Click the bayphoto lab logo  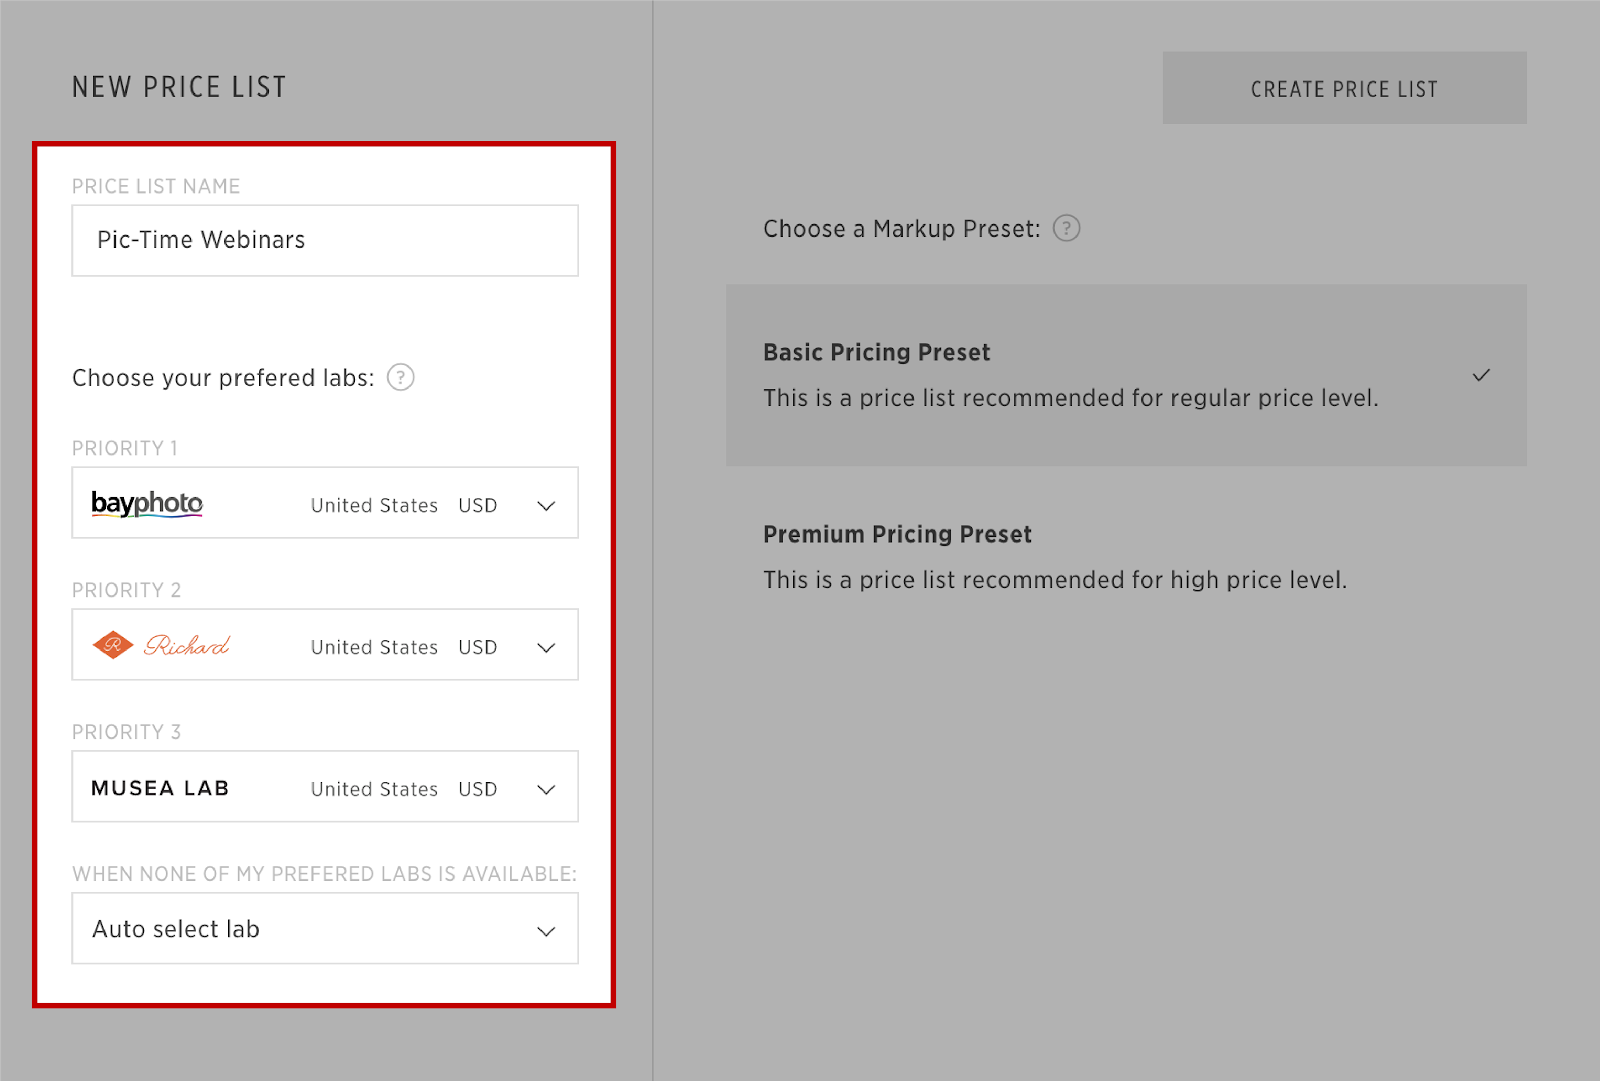(x=147, y=504)
